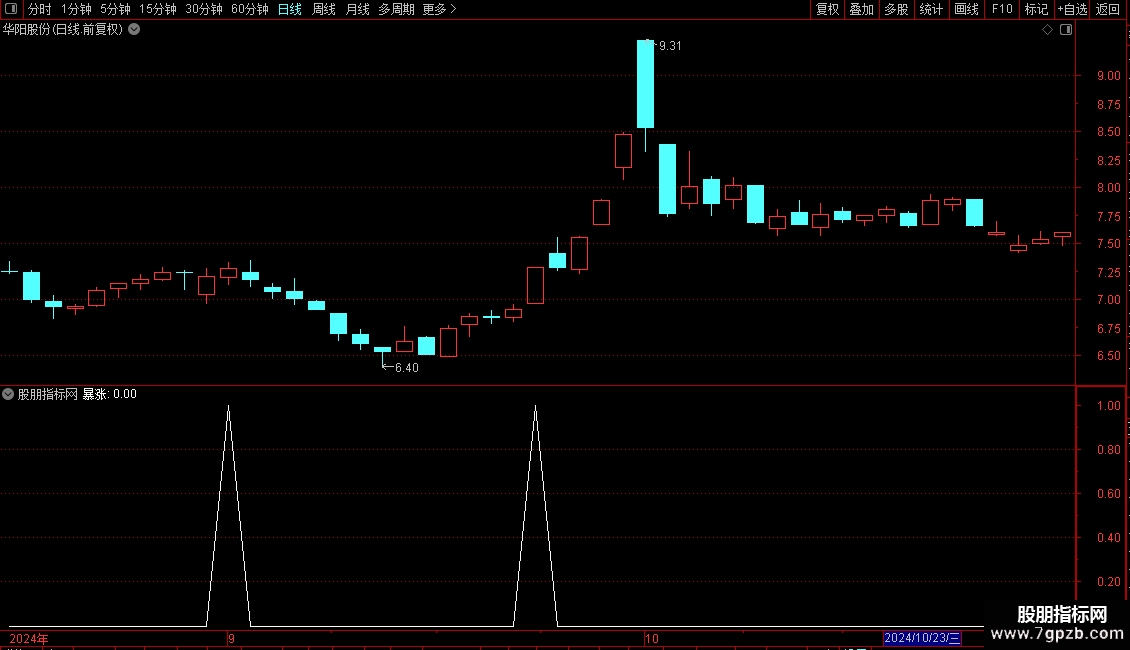Click the month 10 marker on time axis

[651, 638]
